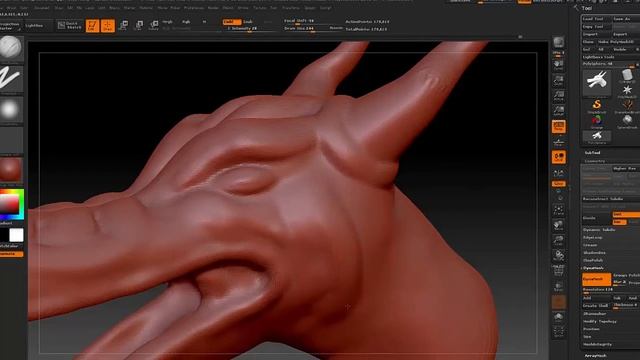640x360 pixels.
Task: Click the Rotate view icon on right shelf
Action: coord(558,256)
